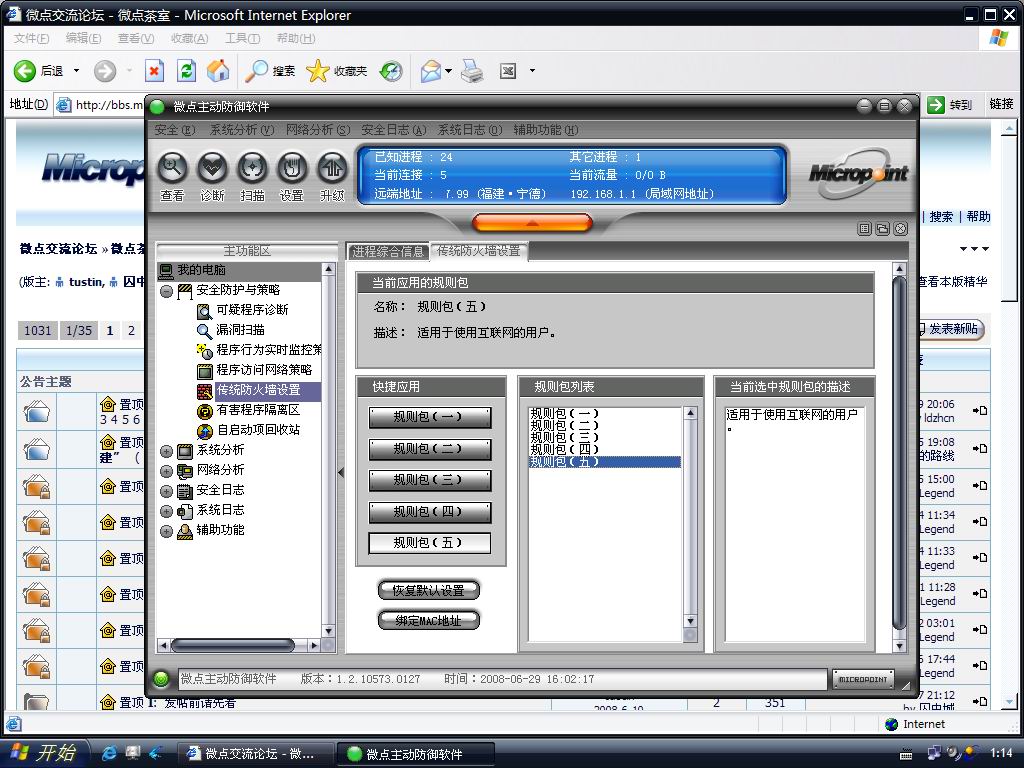Image resolution: width=1024 pixels, height=768 pixels.
Task: Expand the 安全日志 tree node
Action: pyautogui.click(x=167, y=491)
